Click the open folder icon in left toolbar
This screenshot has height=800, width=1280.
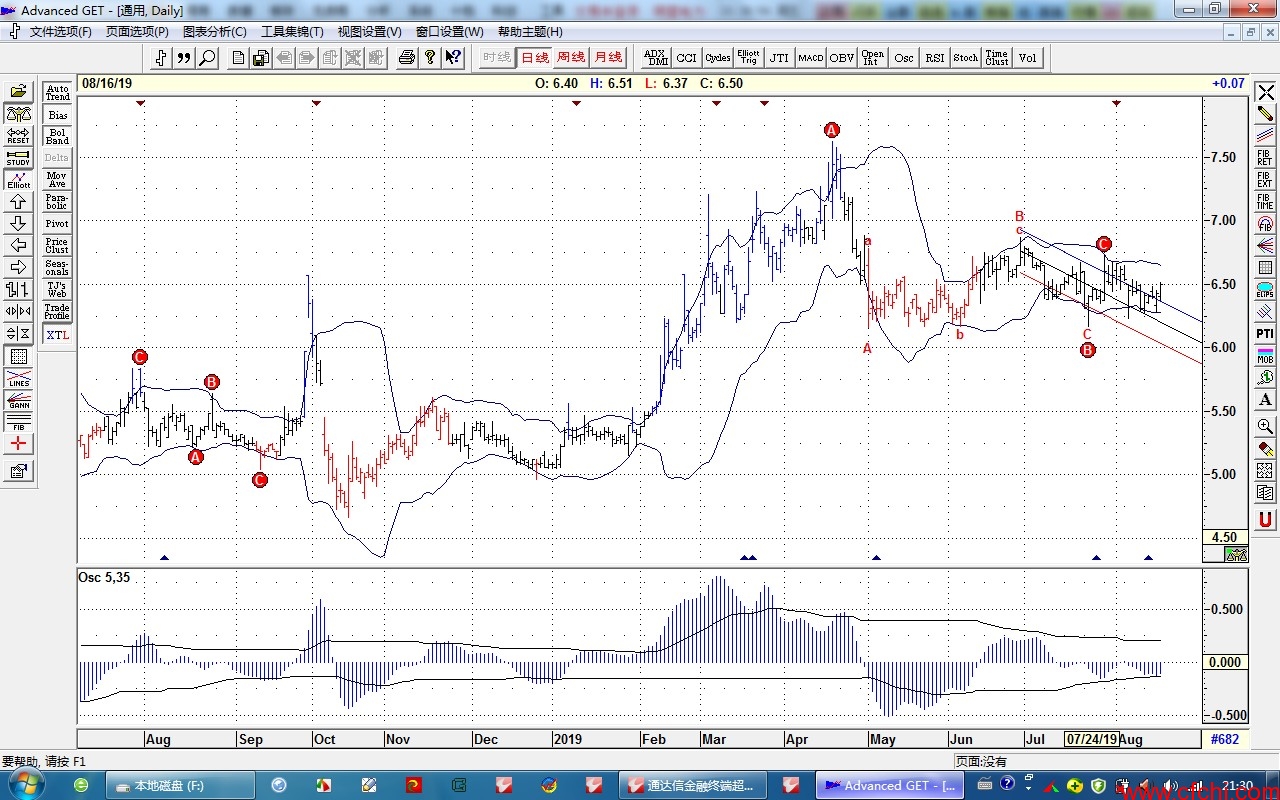[x=18, y=92]
